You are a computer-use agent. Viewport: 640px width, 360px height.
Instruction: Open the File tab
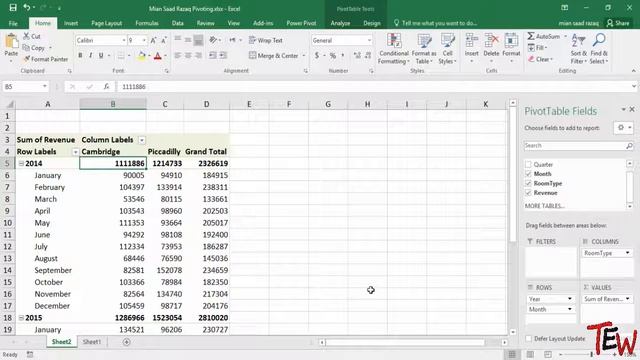(x=13, y=23)
